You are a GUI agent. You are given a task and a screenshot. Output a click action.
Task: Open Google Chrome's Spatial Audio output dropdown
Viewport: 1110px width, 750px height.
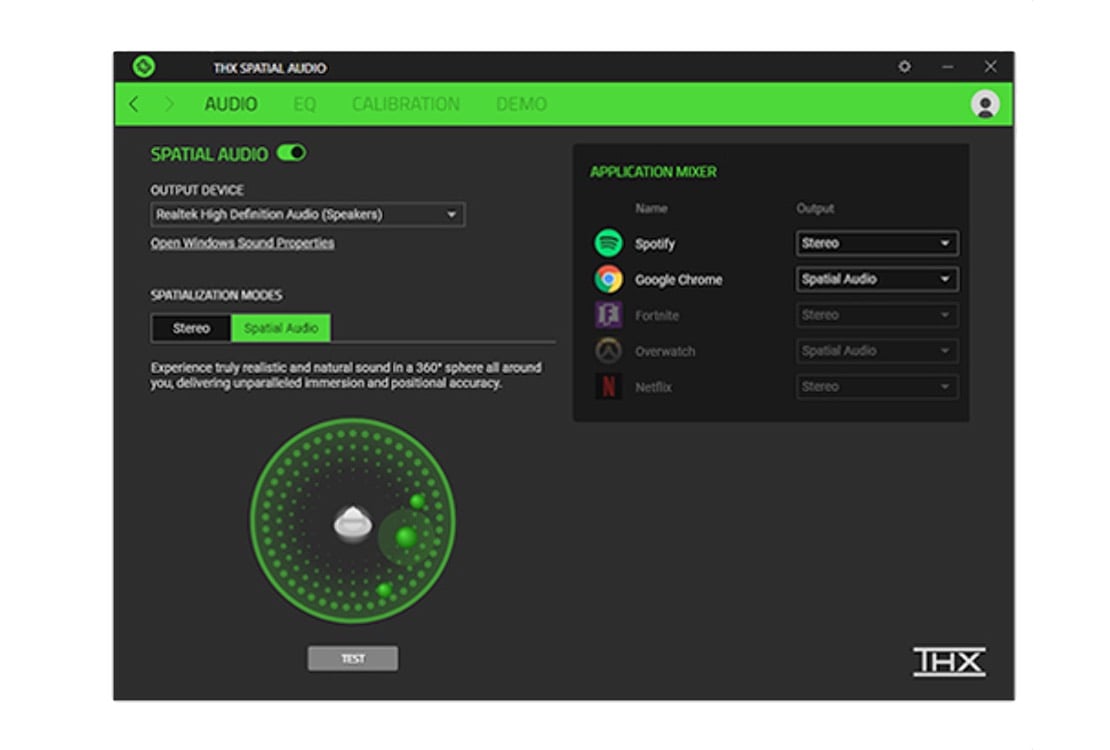(876, 279)
